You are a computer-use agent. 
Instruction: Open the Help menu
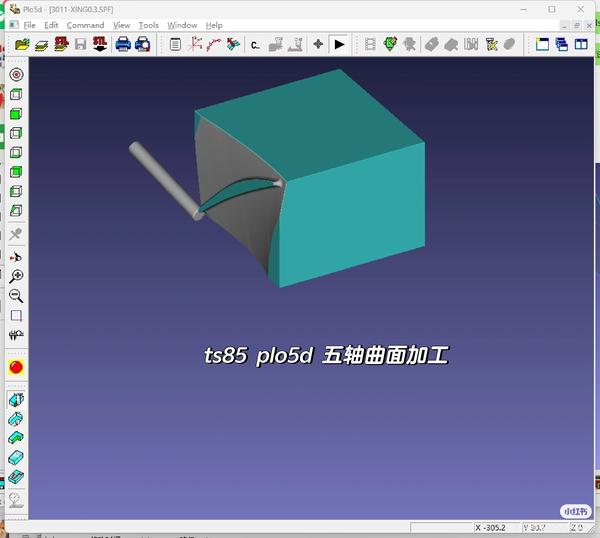214,25
